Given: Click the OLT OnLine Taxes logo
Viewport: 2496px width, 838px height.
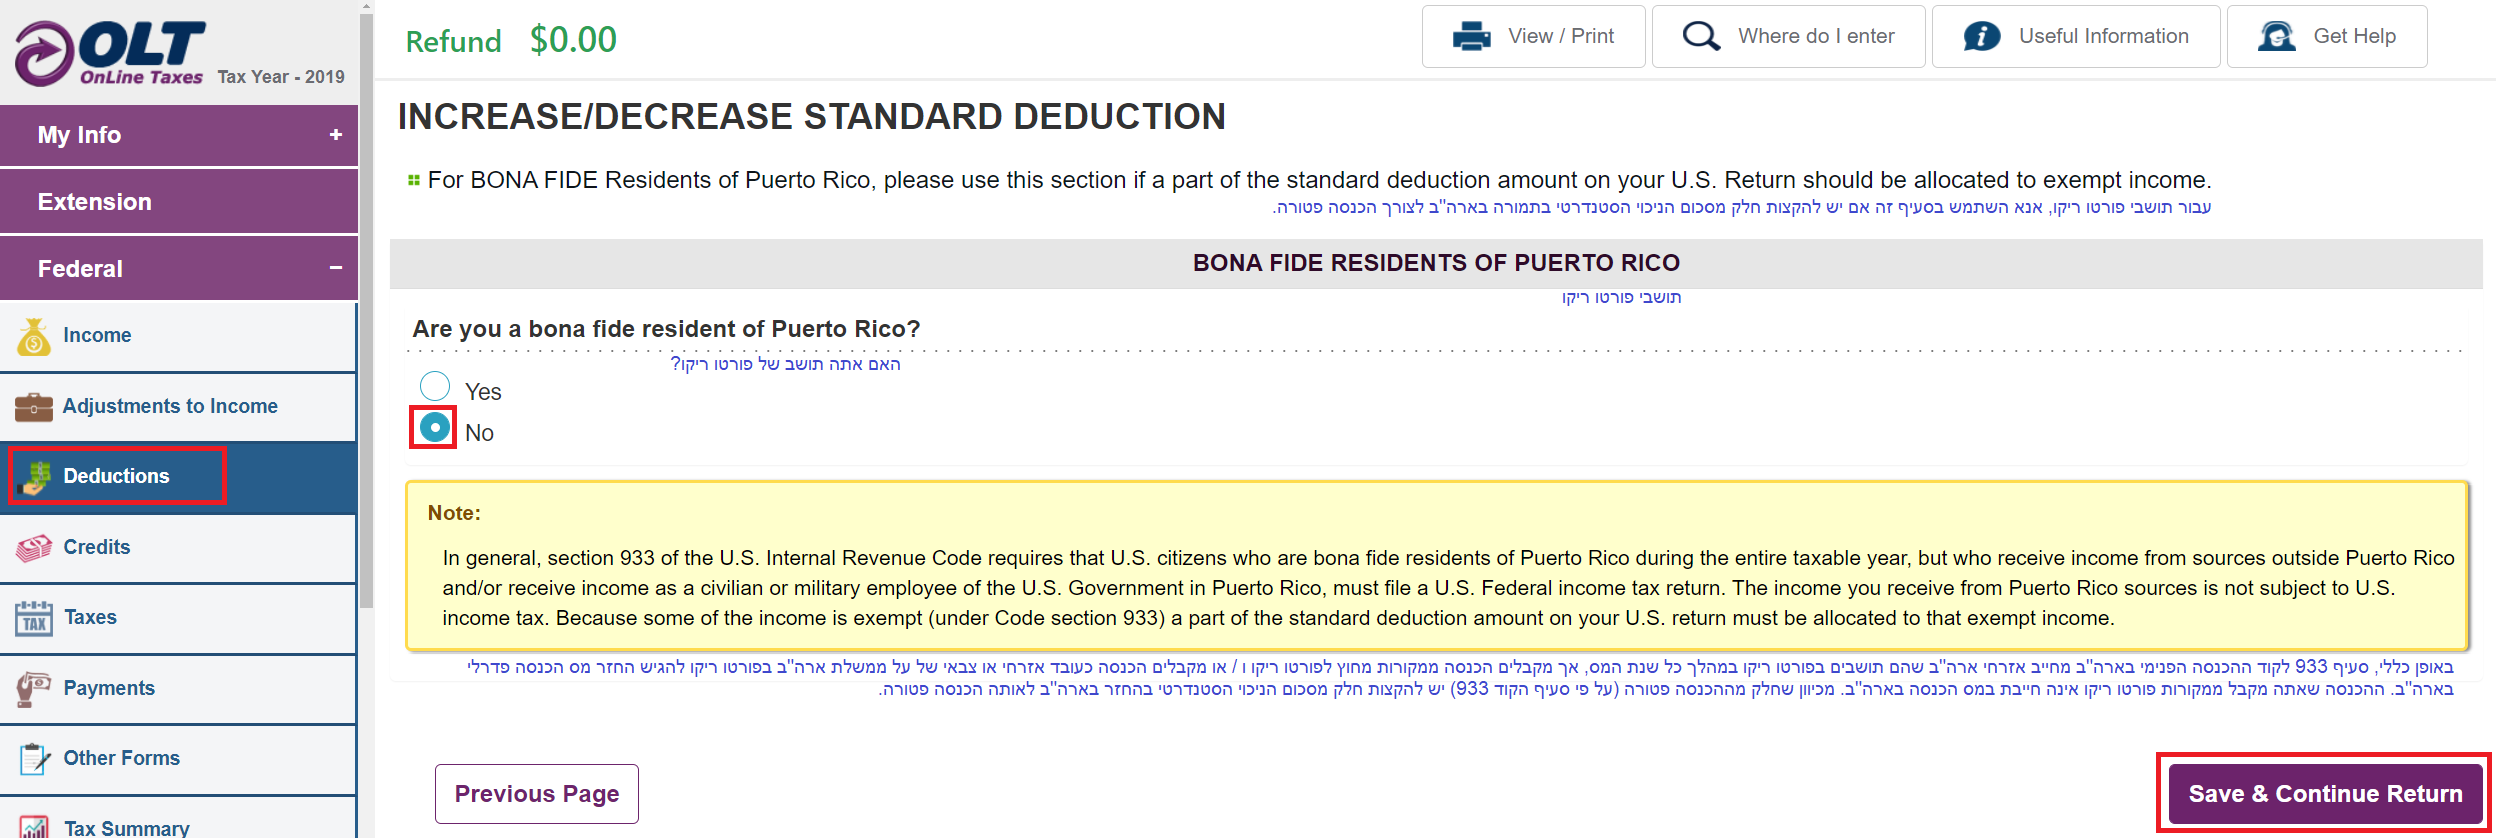Looking at the screenshot, I should 110,53.
